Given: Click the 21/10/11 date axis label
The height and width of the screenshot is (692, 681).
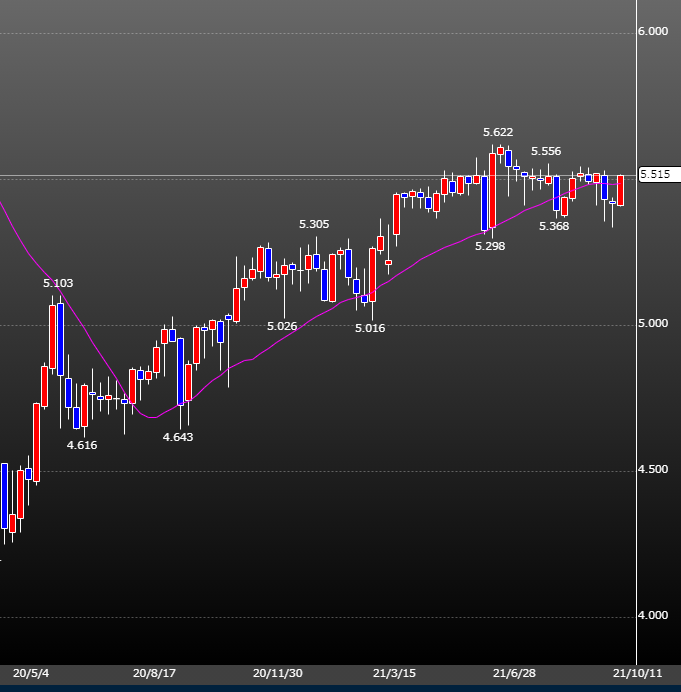Looking at the screenshot, I should point(638,673).
